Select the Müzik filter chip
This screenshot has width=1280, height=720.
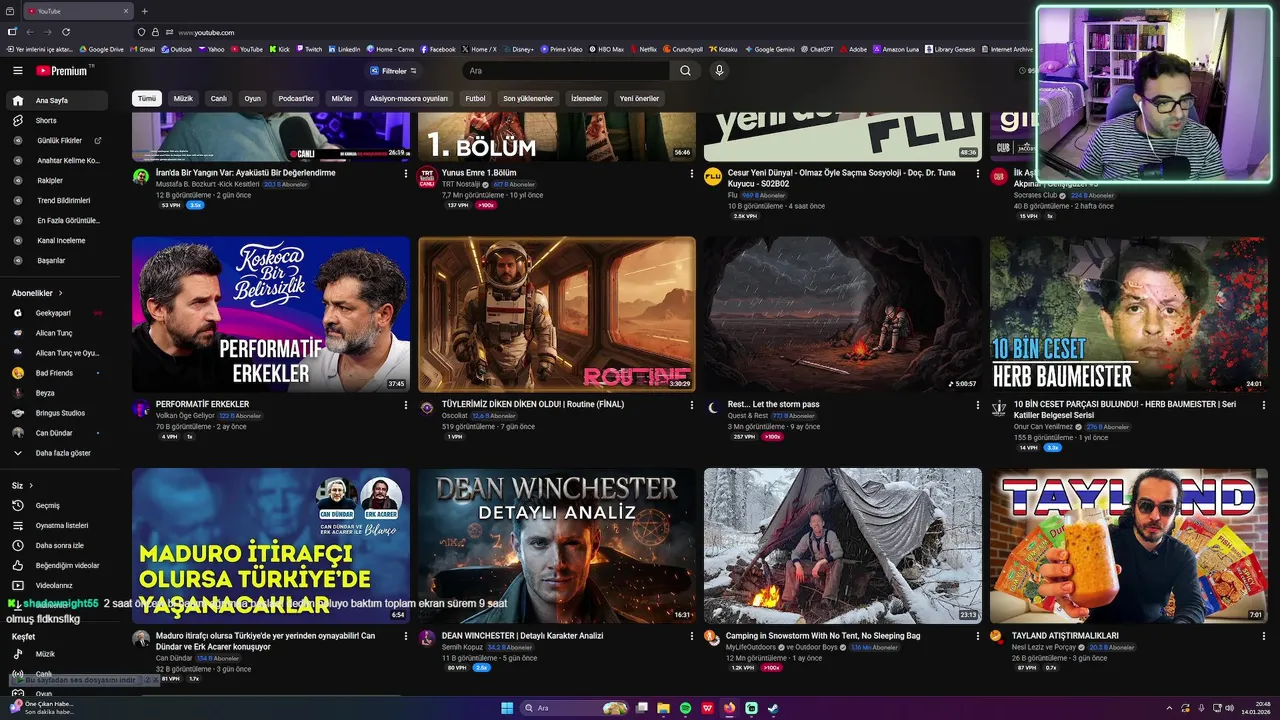183,99
